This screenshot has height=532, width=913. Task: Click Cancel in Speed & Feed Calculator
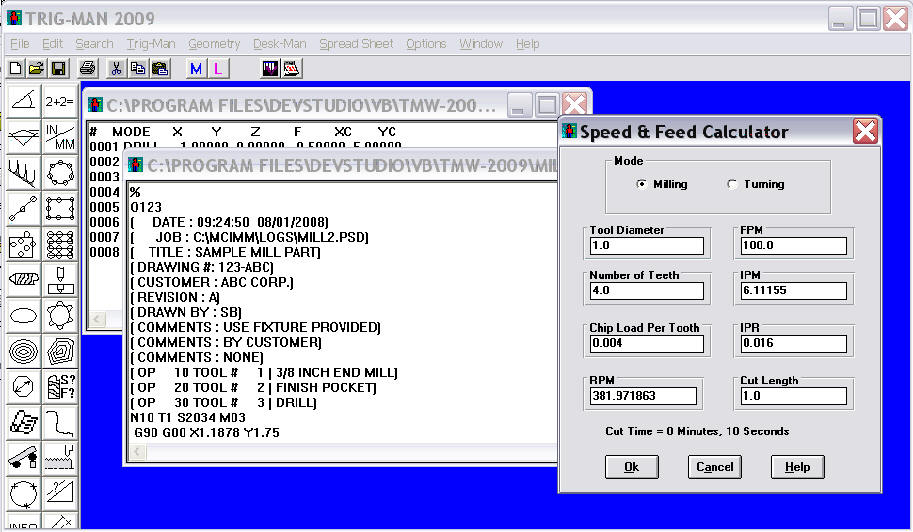[x=714, y=467]
